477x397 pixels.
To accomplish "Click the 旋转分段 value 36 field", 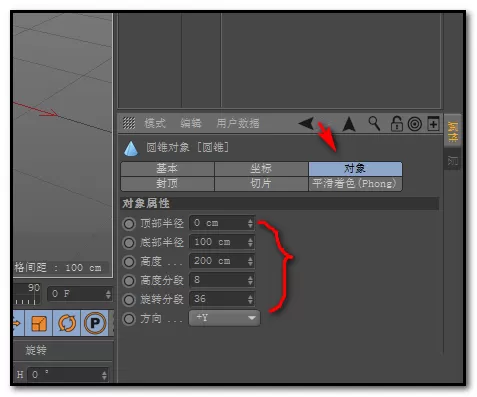I will point(222,299).
